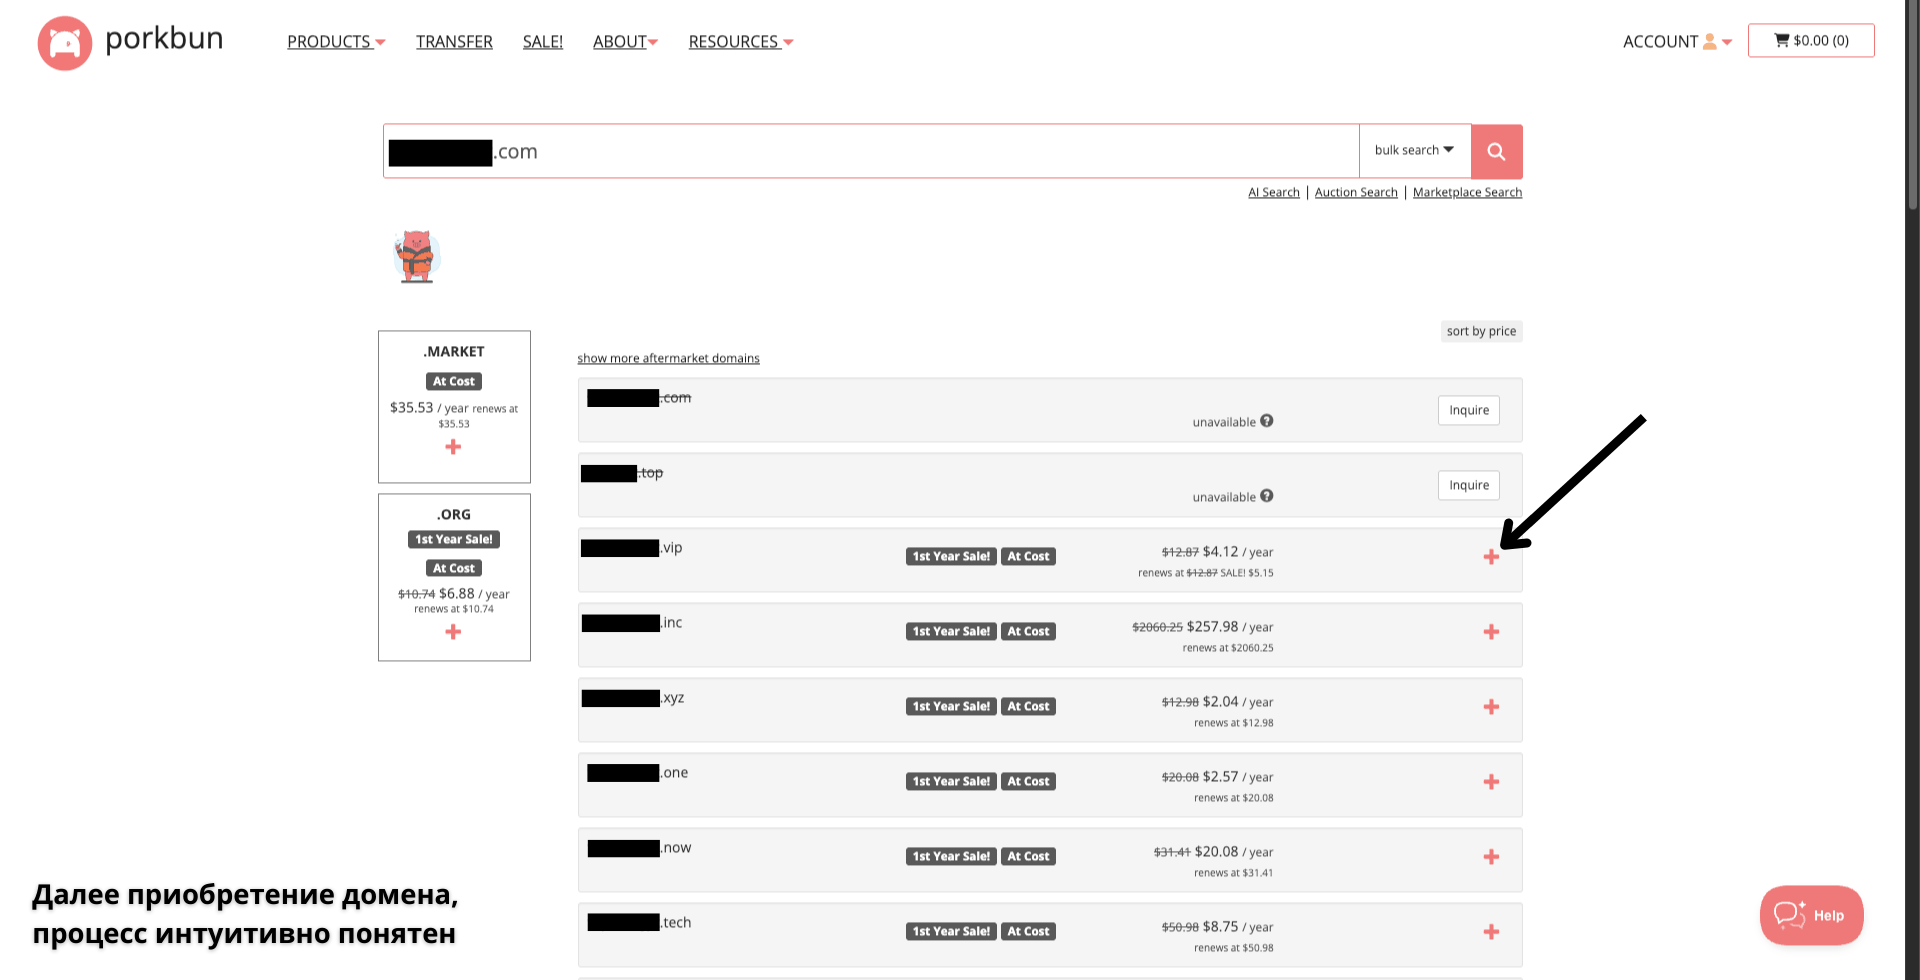Add the .one domain to cart
1920x980 pixels.
point(1491,782)
